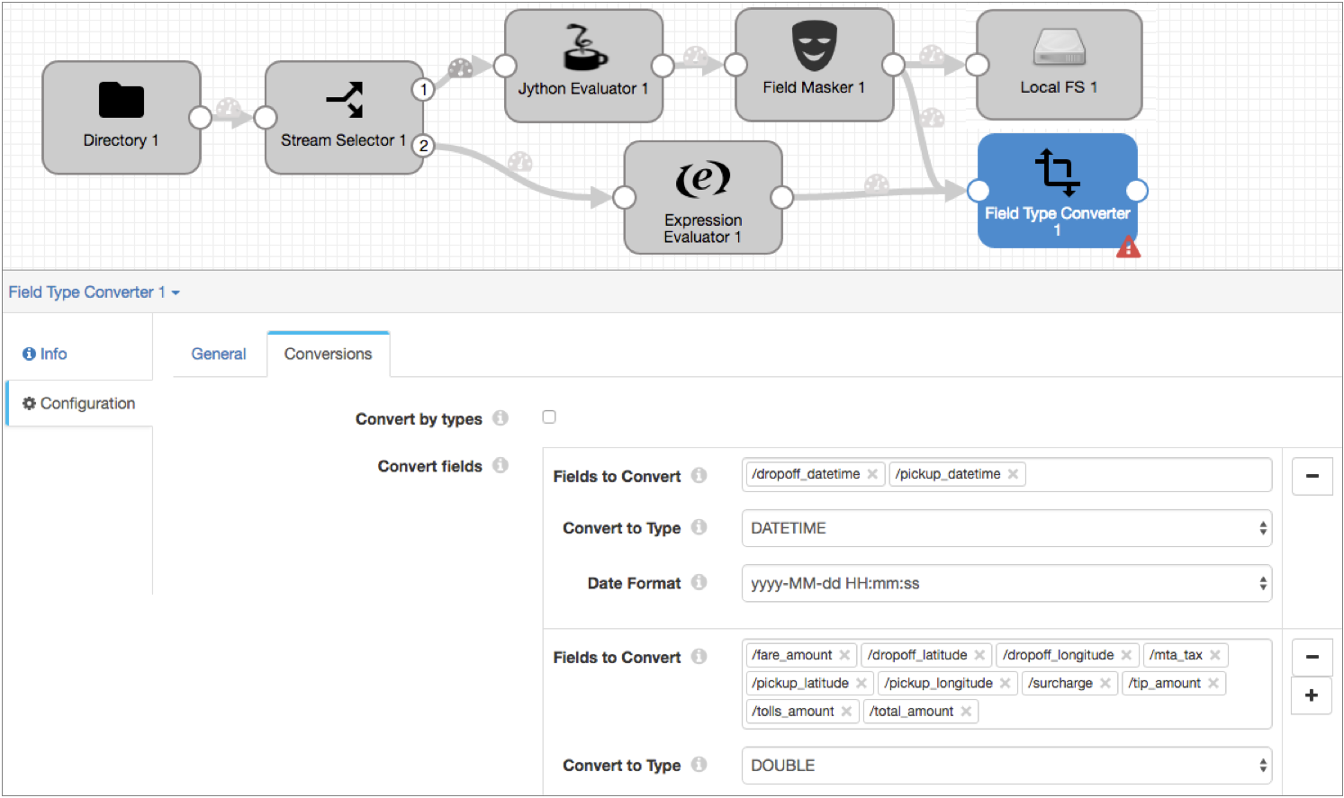
Task: Click inside the datetime Fields to Convert input
Action: pyautogui.click(x=1145, y=475)
